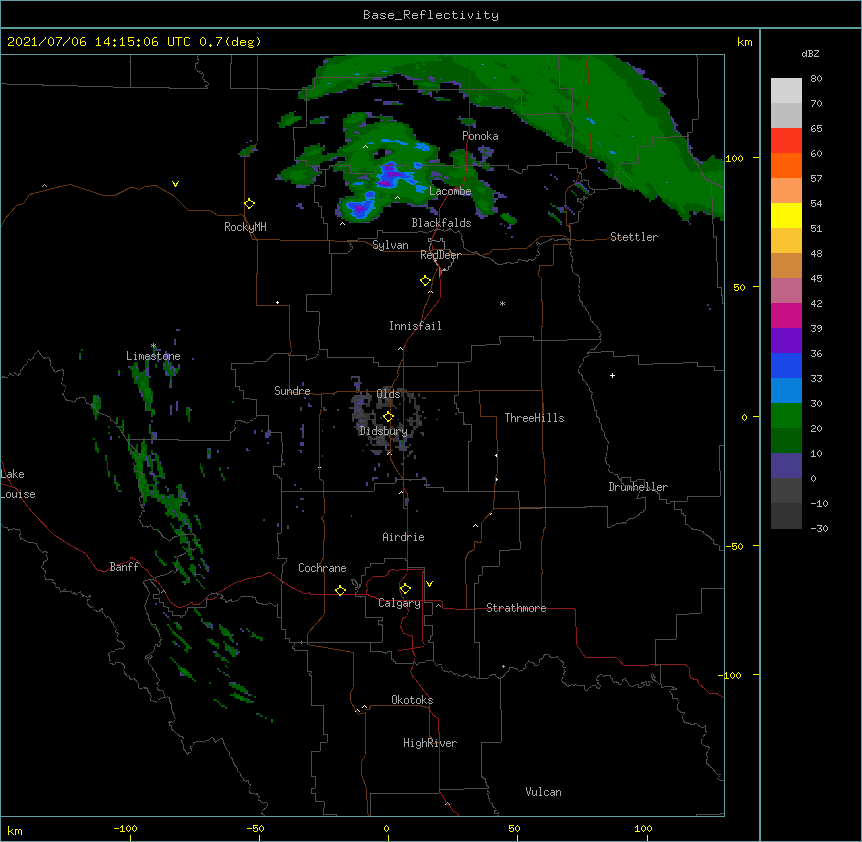
Task: Select the Okotoks town label
Action: pyautogui.click(x=412, y=700)
